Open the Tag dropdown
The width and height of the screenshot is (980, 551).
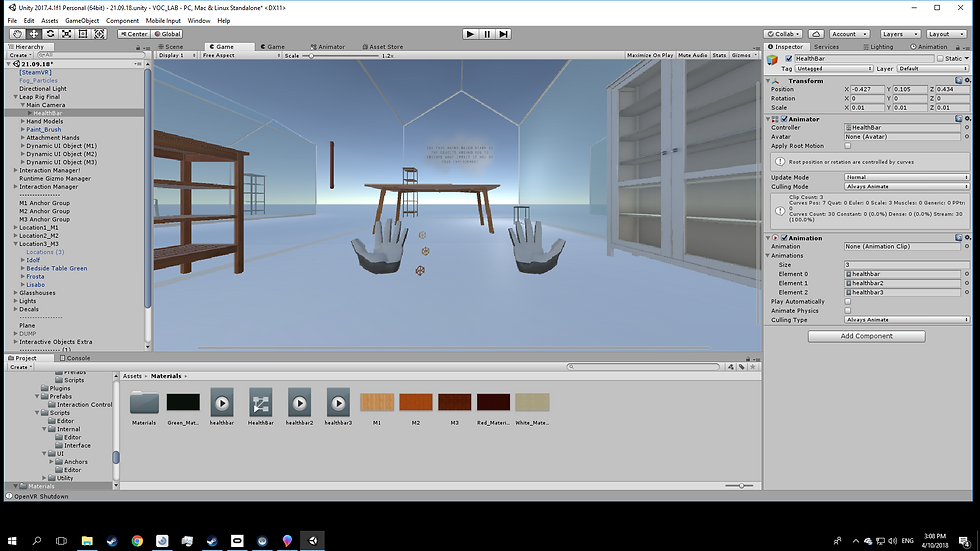(x=834, y=69)
